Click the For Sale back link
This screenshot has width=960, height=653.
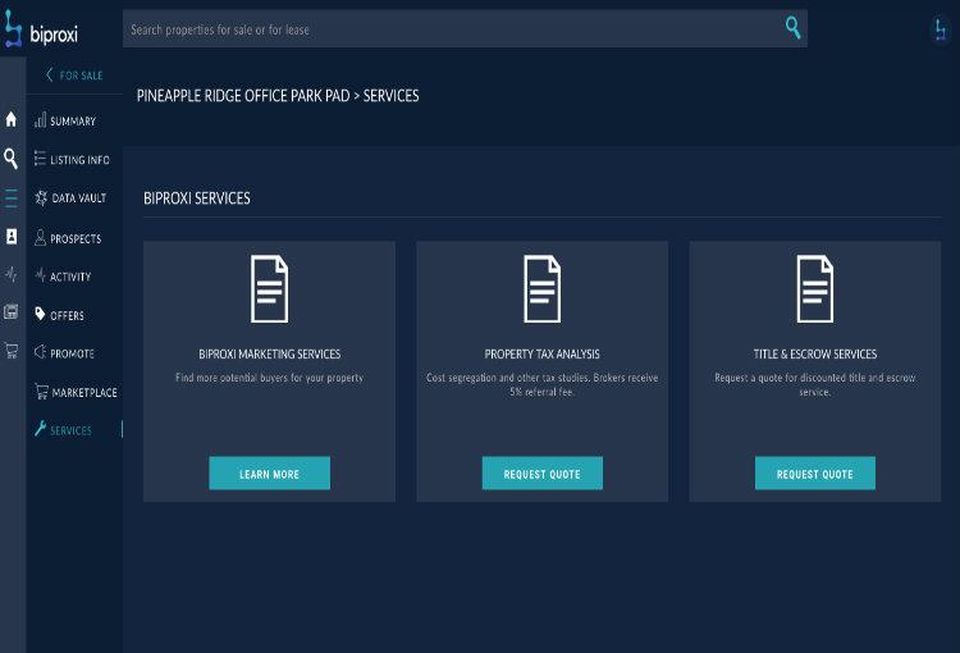pos(80,75)
